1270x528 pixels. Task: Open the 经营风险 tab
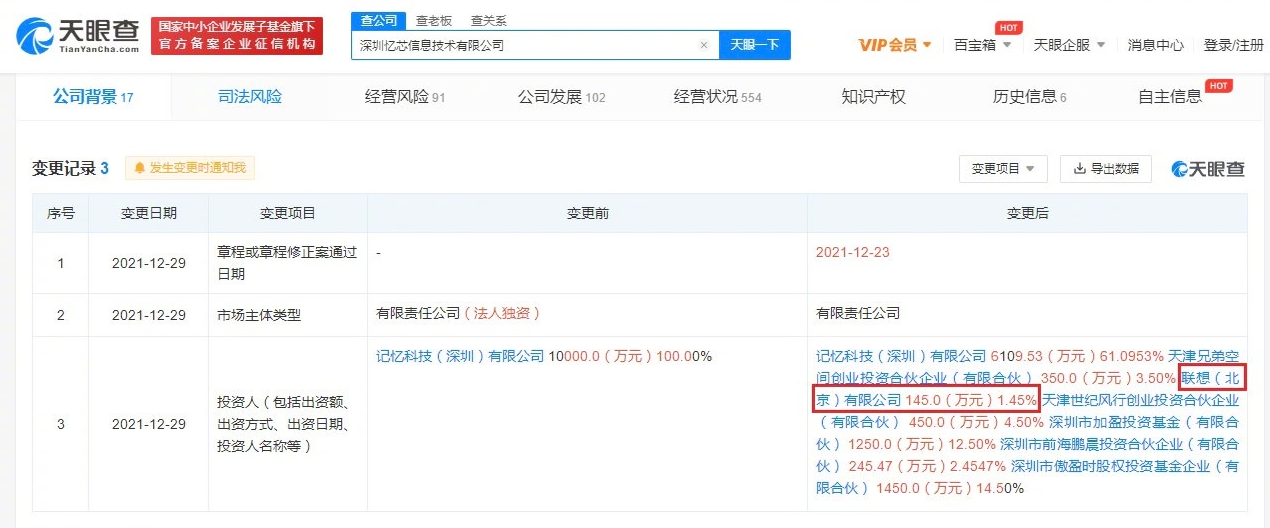(x=405, y=97)
